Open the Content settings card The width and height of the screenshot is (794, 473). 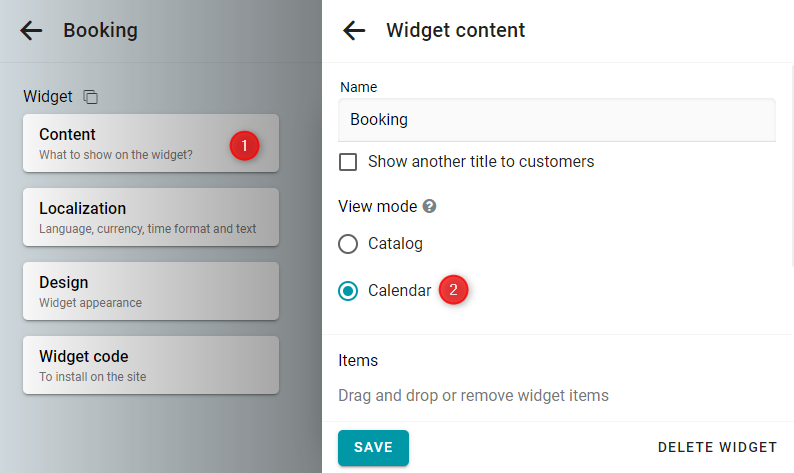point(151,143)
